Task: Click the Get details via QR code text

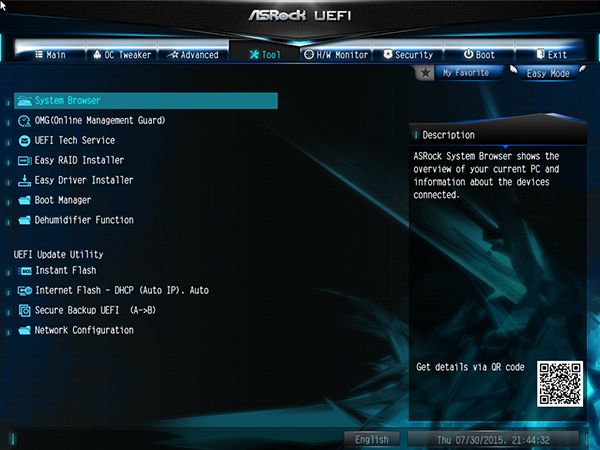Action: pos(470,367)
